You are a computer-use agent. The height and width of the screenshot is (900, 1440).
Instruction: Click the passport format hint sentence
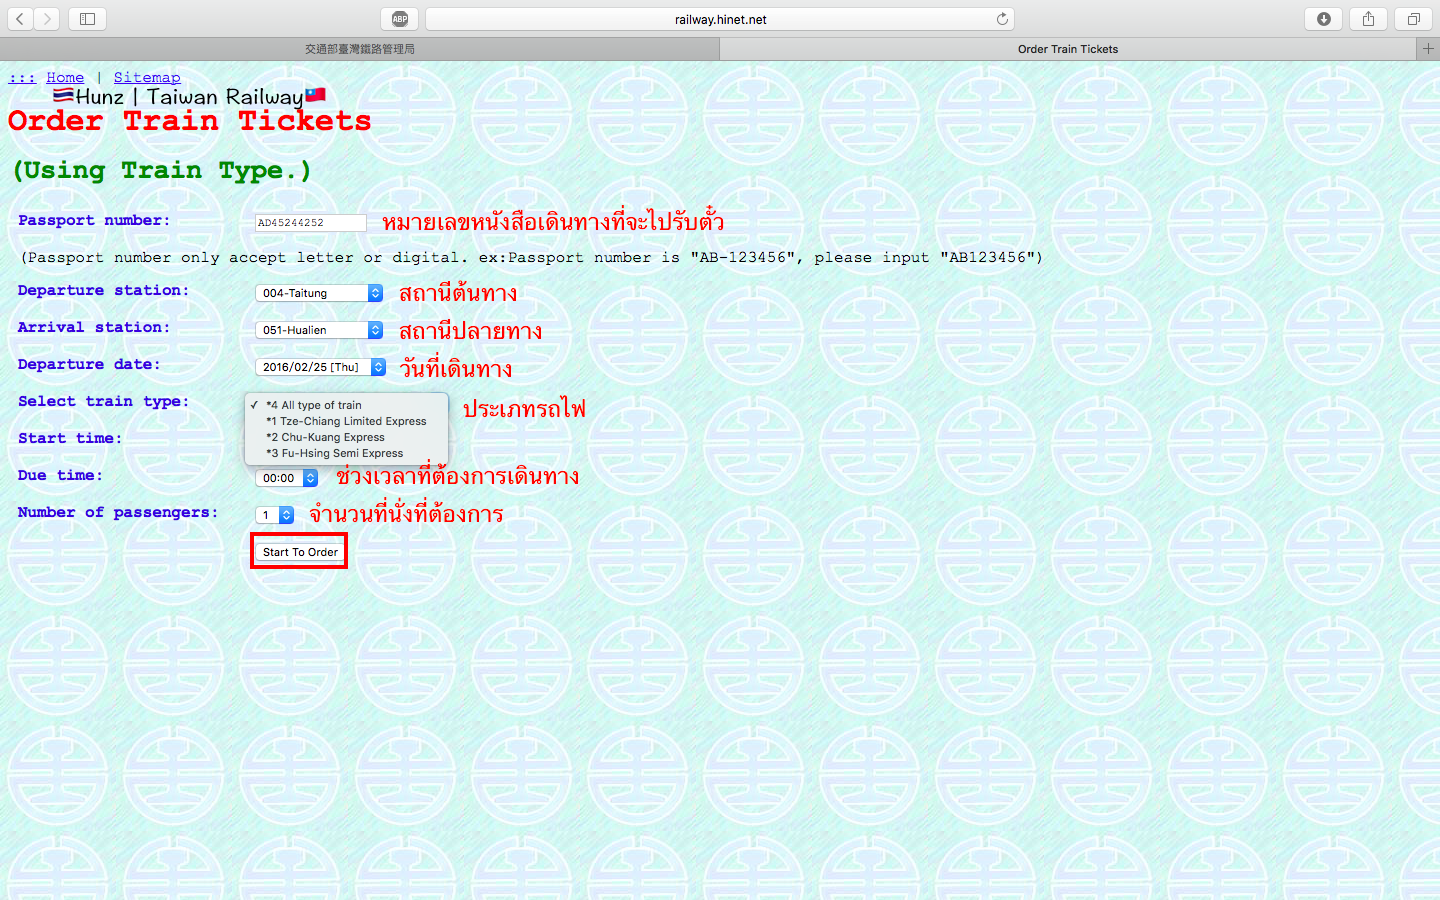531,258
